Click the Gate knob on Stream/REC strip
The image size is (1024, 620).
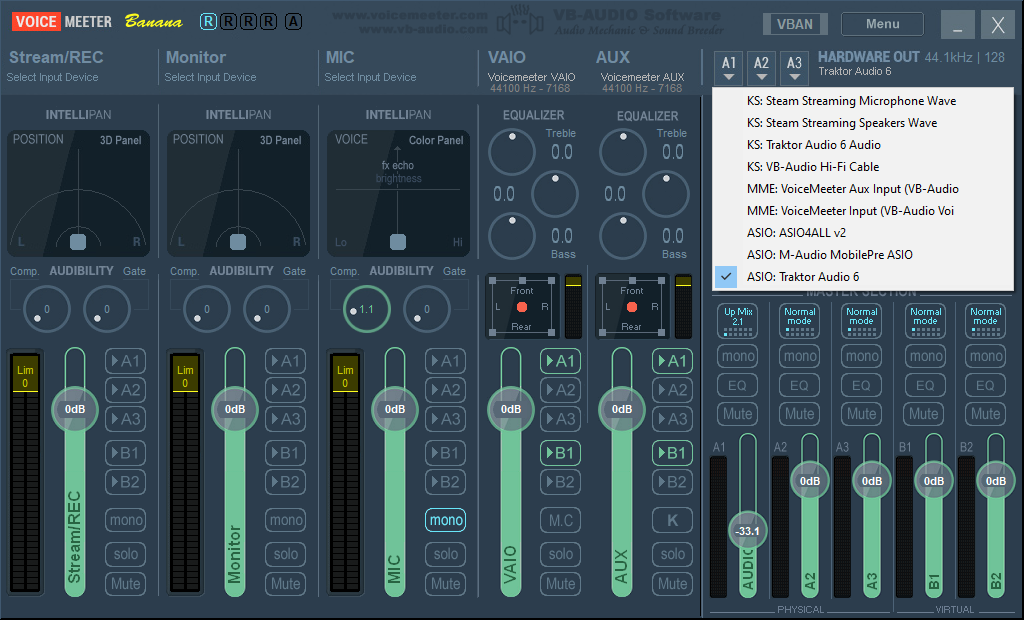106,309
